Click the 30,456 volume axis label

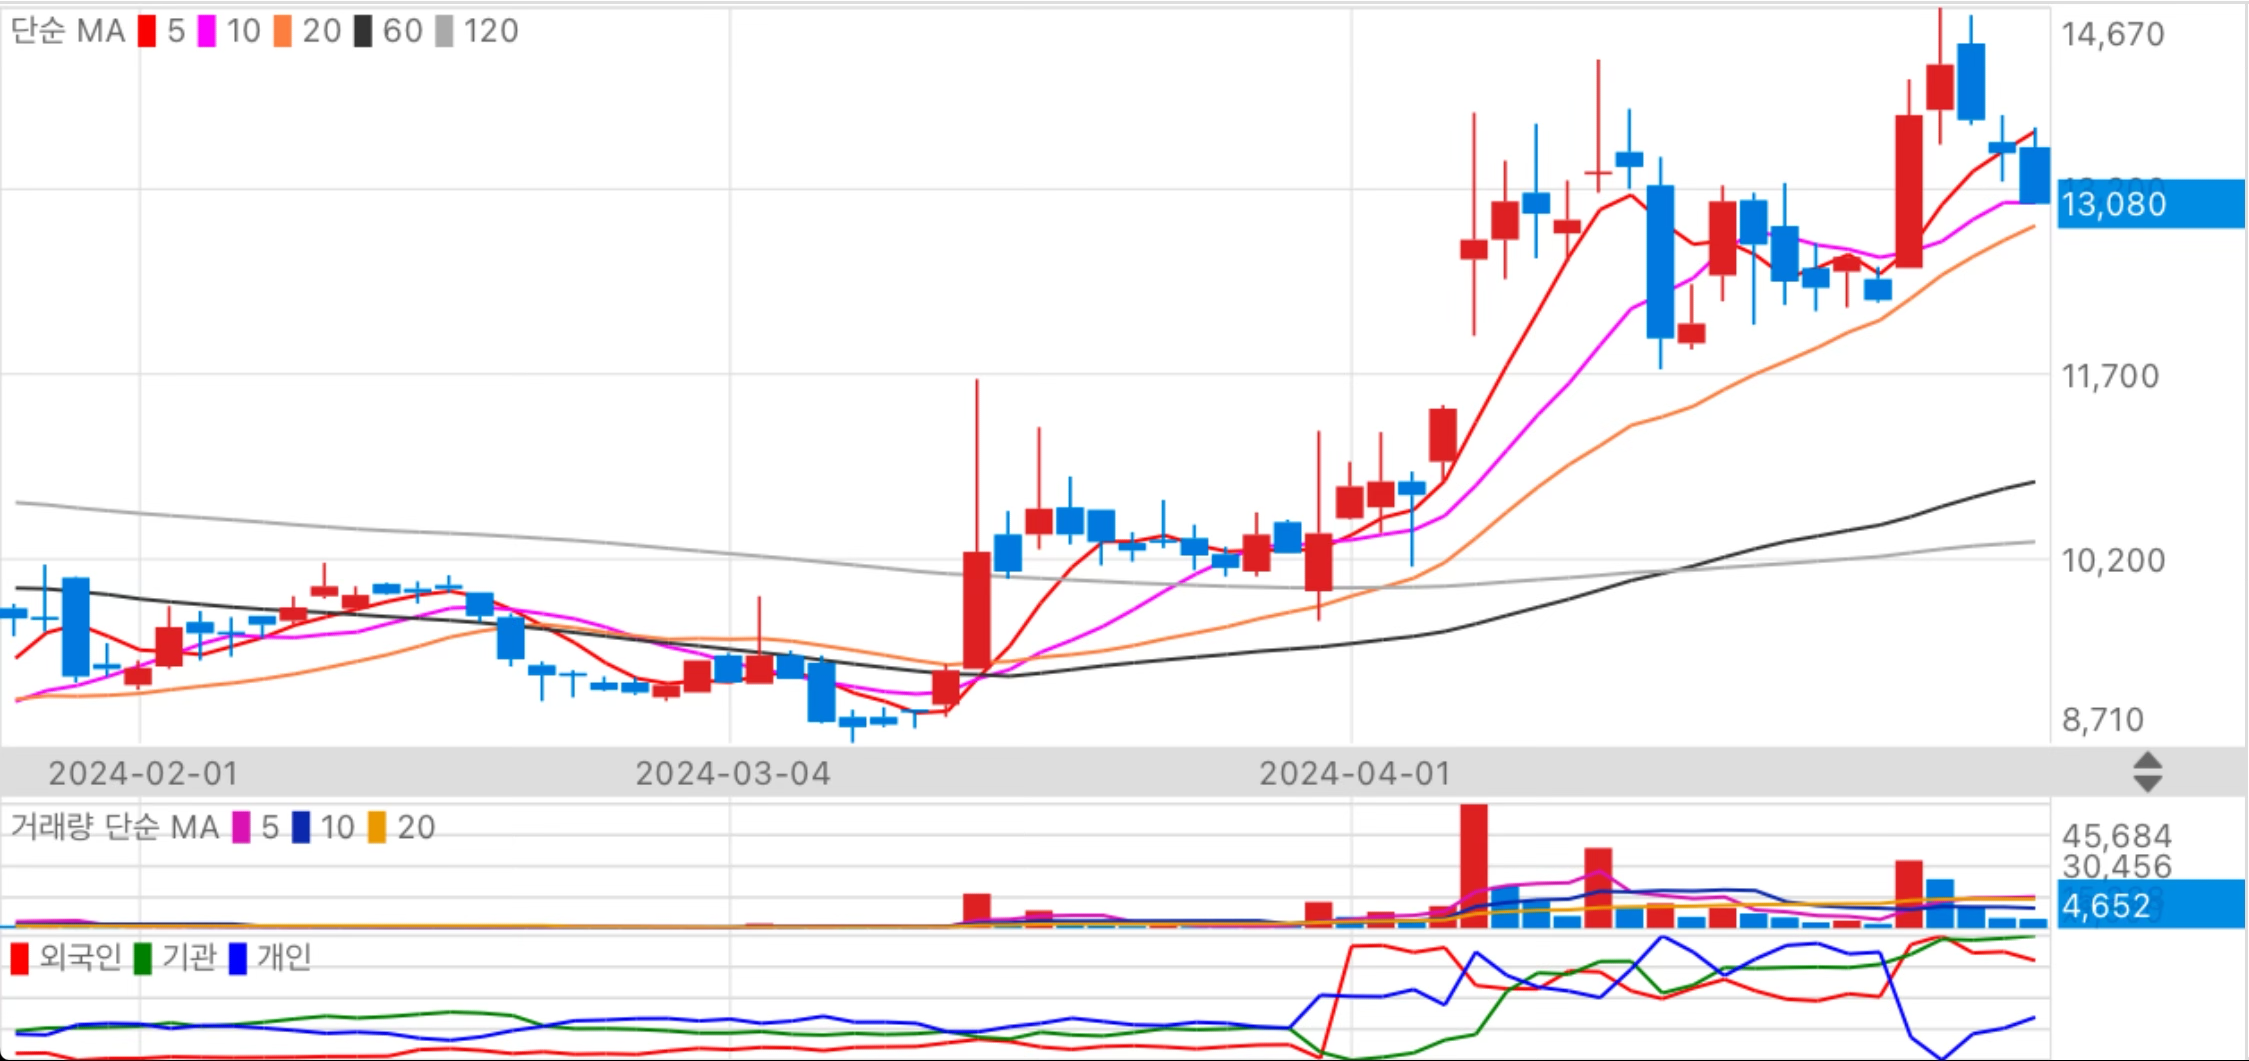[x=2116, y=865]
